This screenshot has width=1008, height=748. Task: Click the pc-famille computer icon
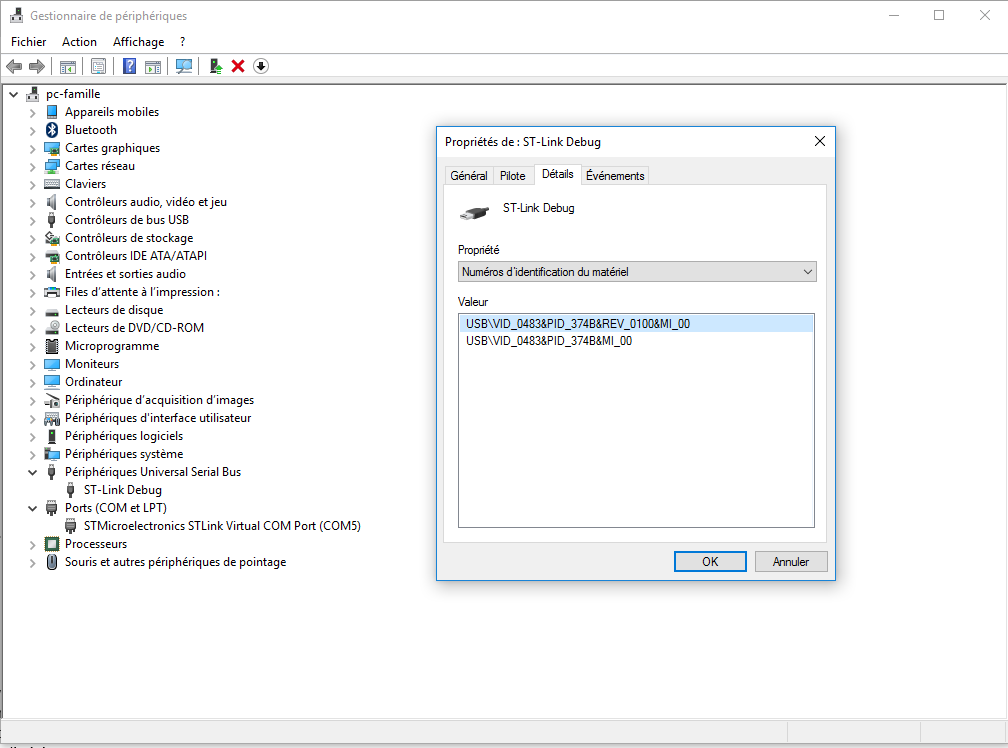pos(33,94)
